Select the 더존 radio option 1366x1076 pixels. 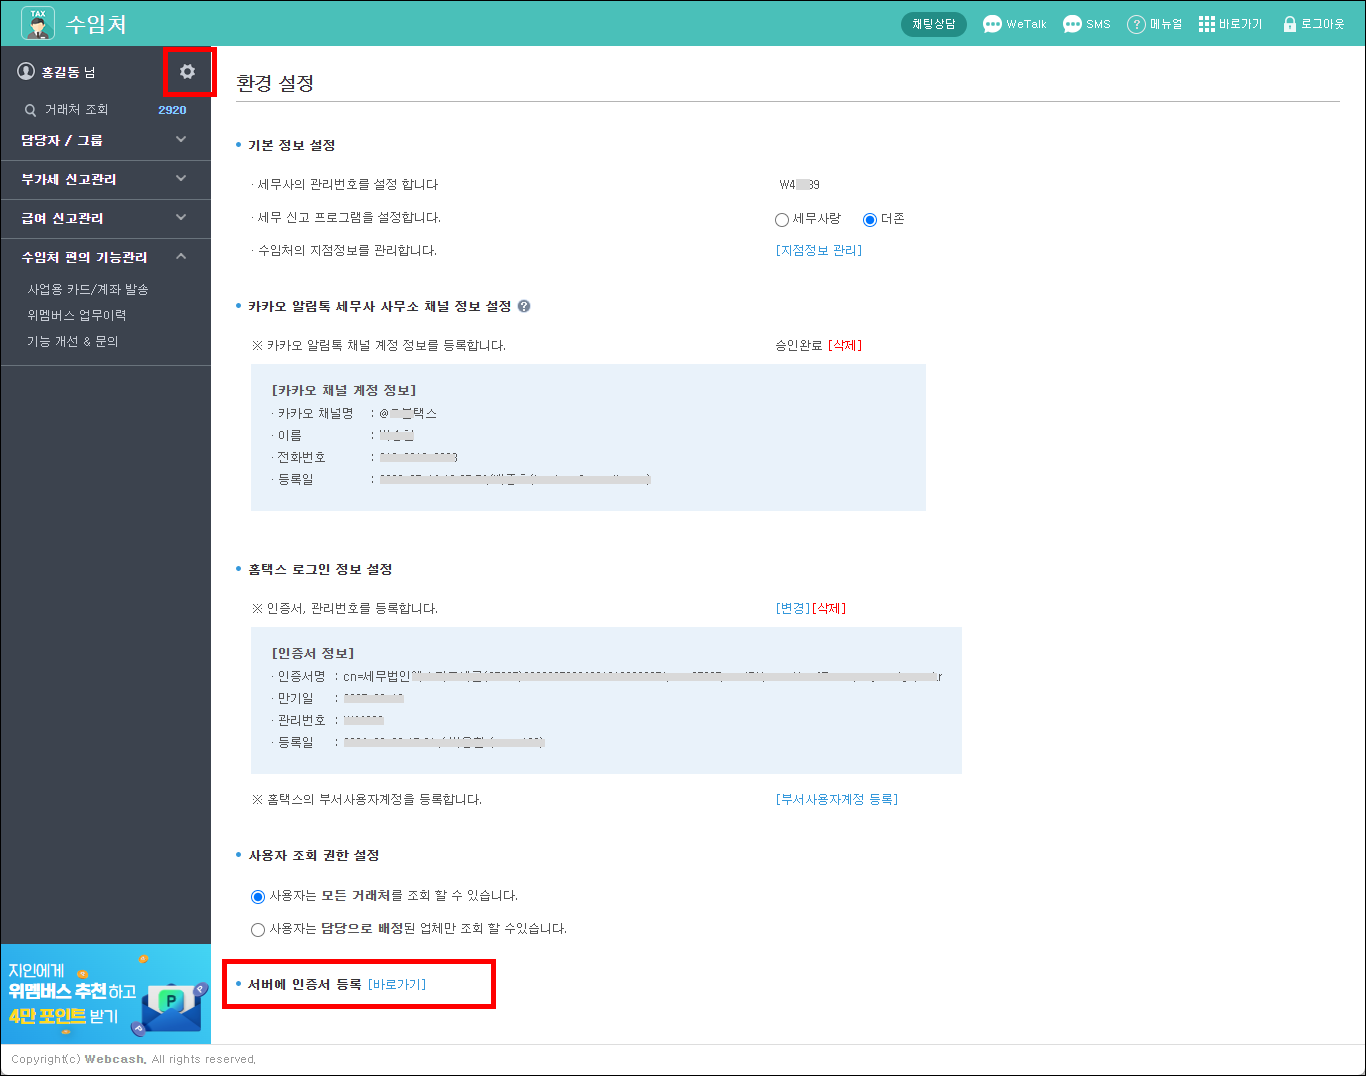[x=870, y=220]
